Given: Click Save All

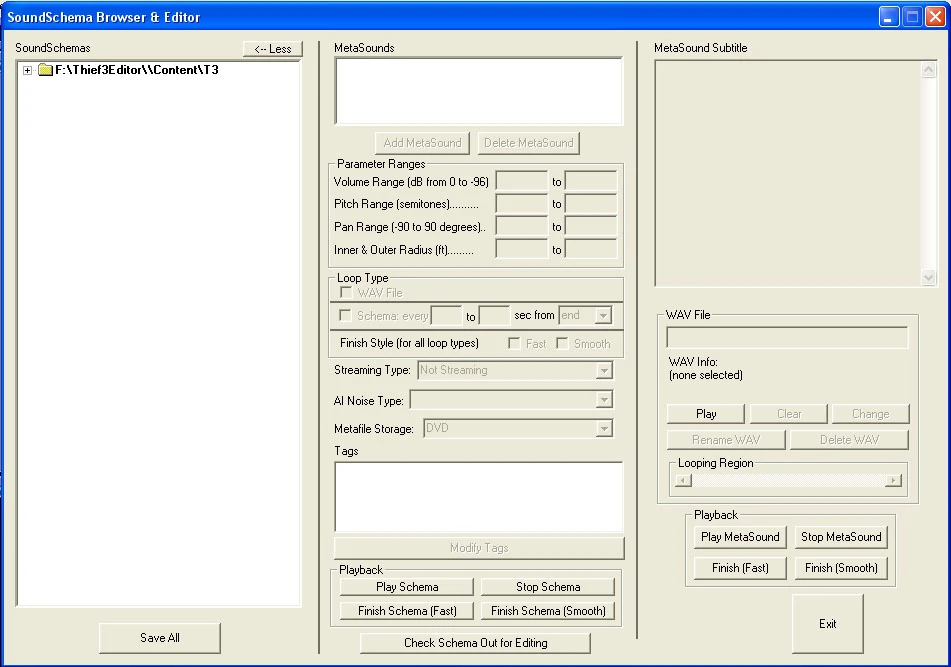Looking at the screenshot, I should click(160, 638).
